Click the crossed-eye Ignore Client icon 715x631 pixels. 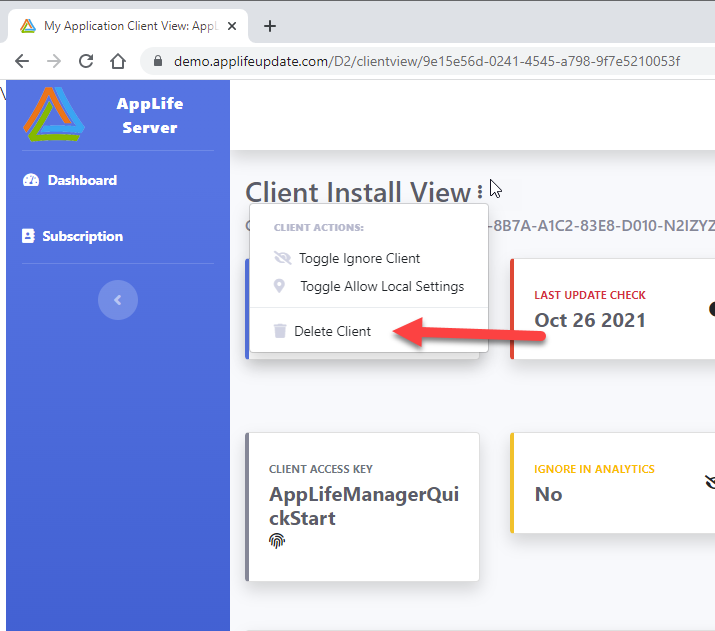tap(282, 258)
